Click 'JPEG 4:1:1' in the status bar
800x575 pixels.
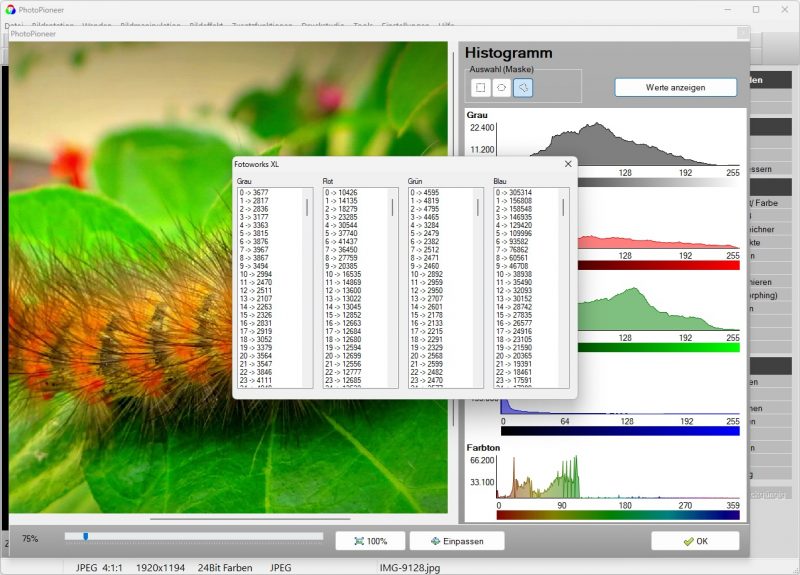tap(99, 567)
